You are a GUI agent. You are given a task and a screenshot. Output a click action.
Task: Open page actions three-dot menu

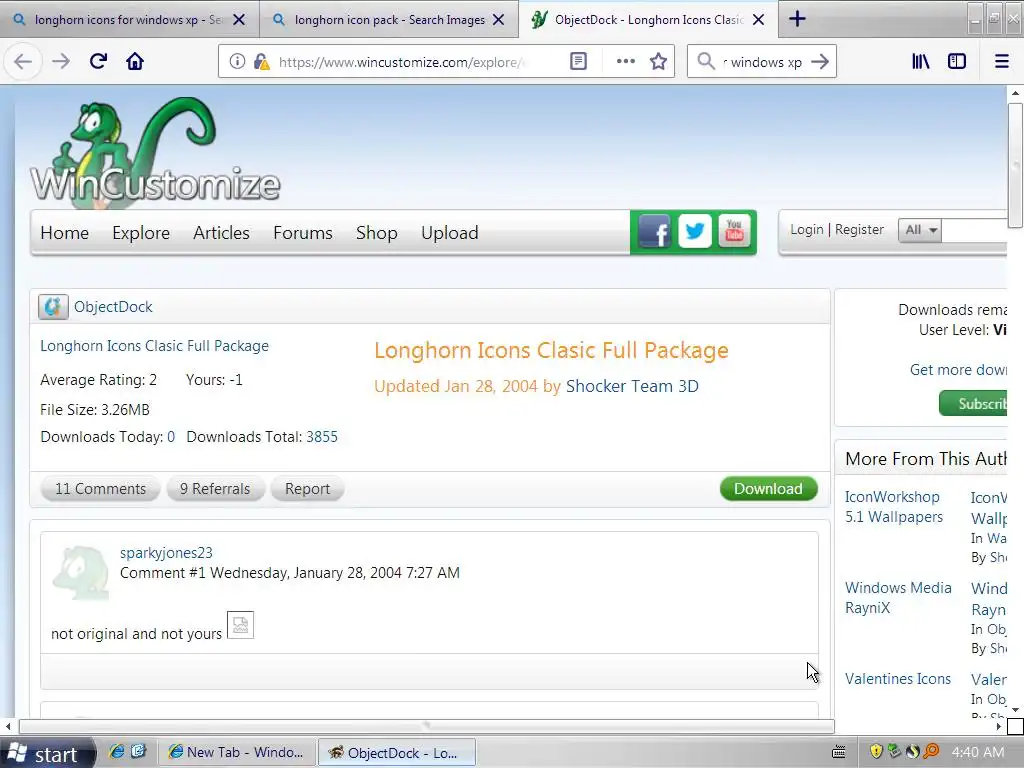click(626, 61)
